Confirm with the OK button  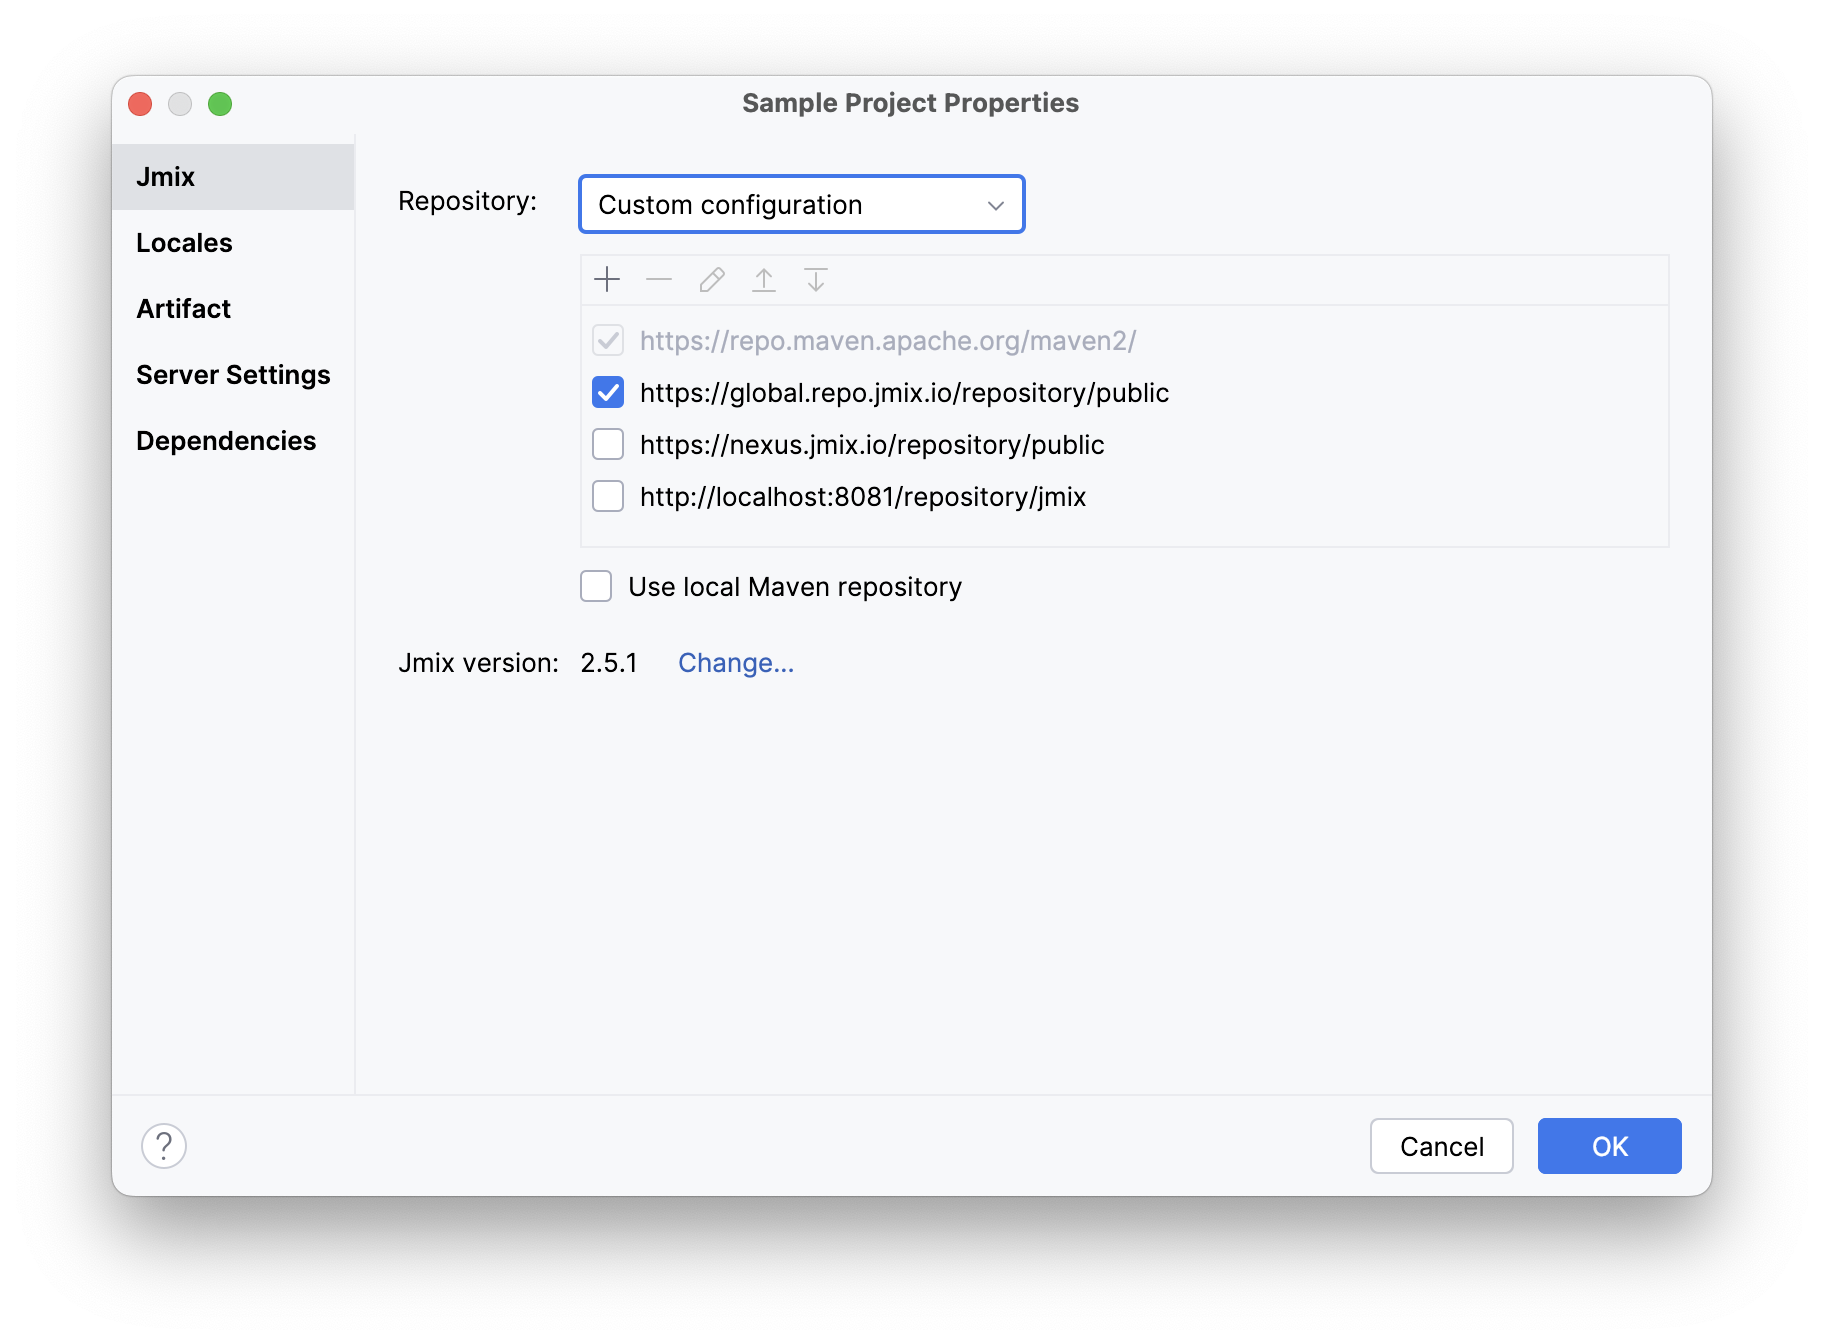pyautogui.click(x=1609, y=1146)
